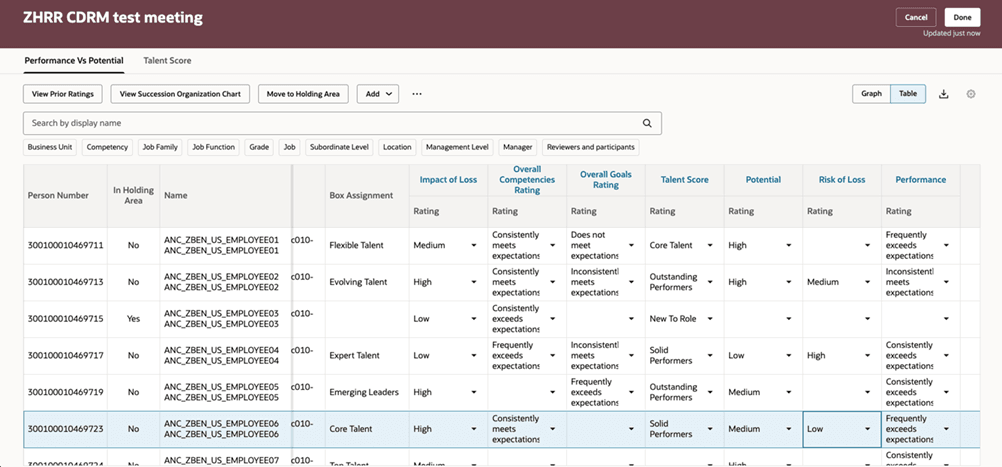Click person number 300100010469711

point(65,245)
